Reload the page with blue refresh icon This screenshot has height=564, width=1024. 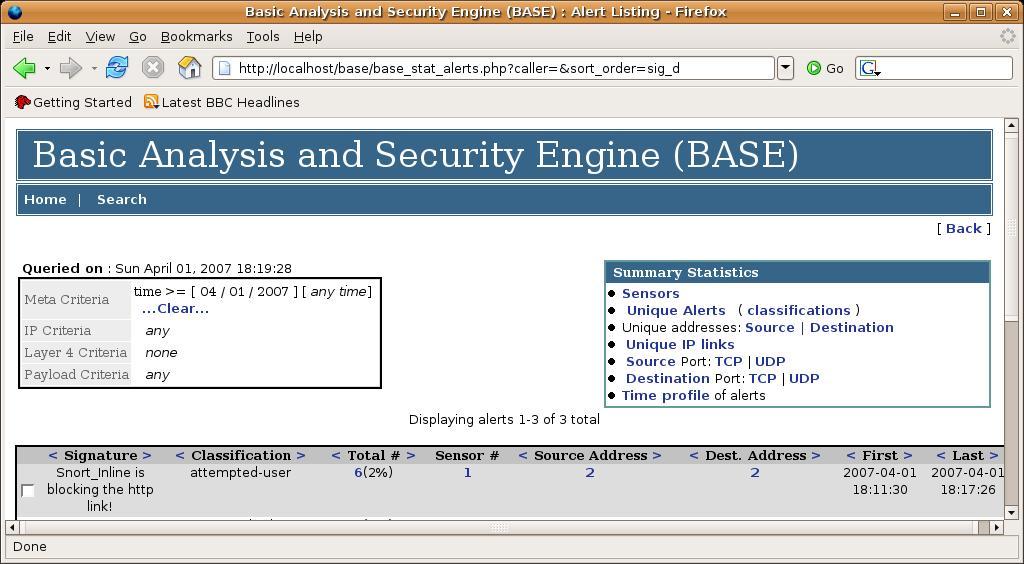pyautogui.click(x=117, y=67)
